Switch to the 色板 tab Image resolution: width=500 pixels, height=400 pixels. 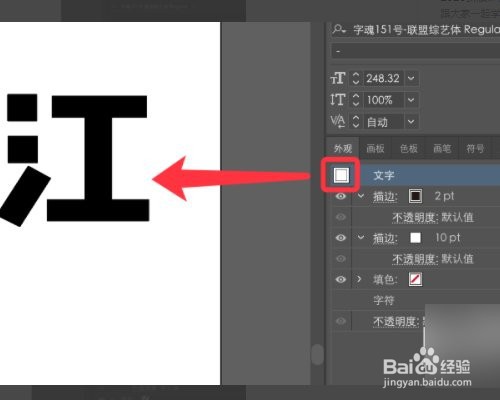point(409,148)
